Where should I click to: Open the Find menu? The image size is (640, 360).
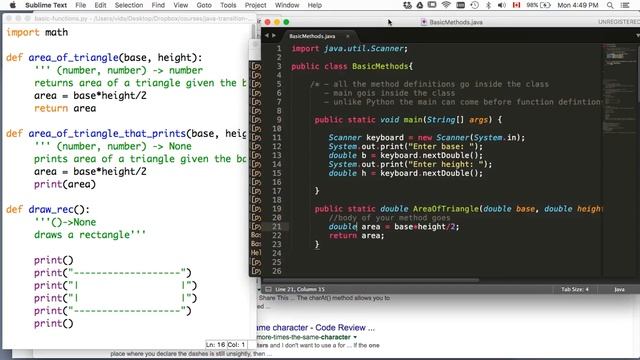158,5
